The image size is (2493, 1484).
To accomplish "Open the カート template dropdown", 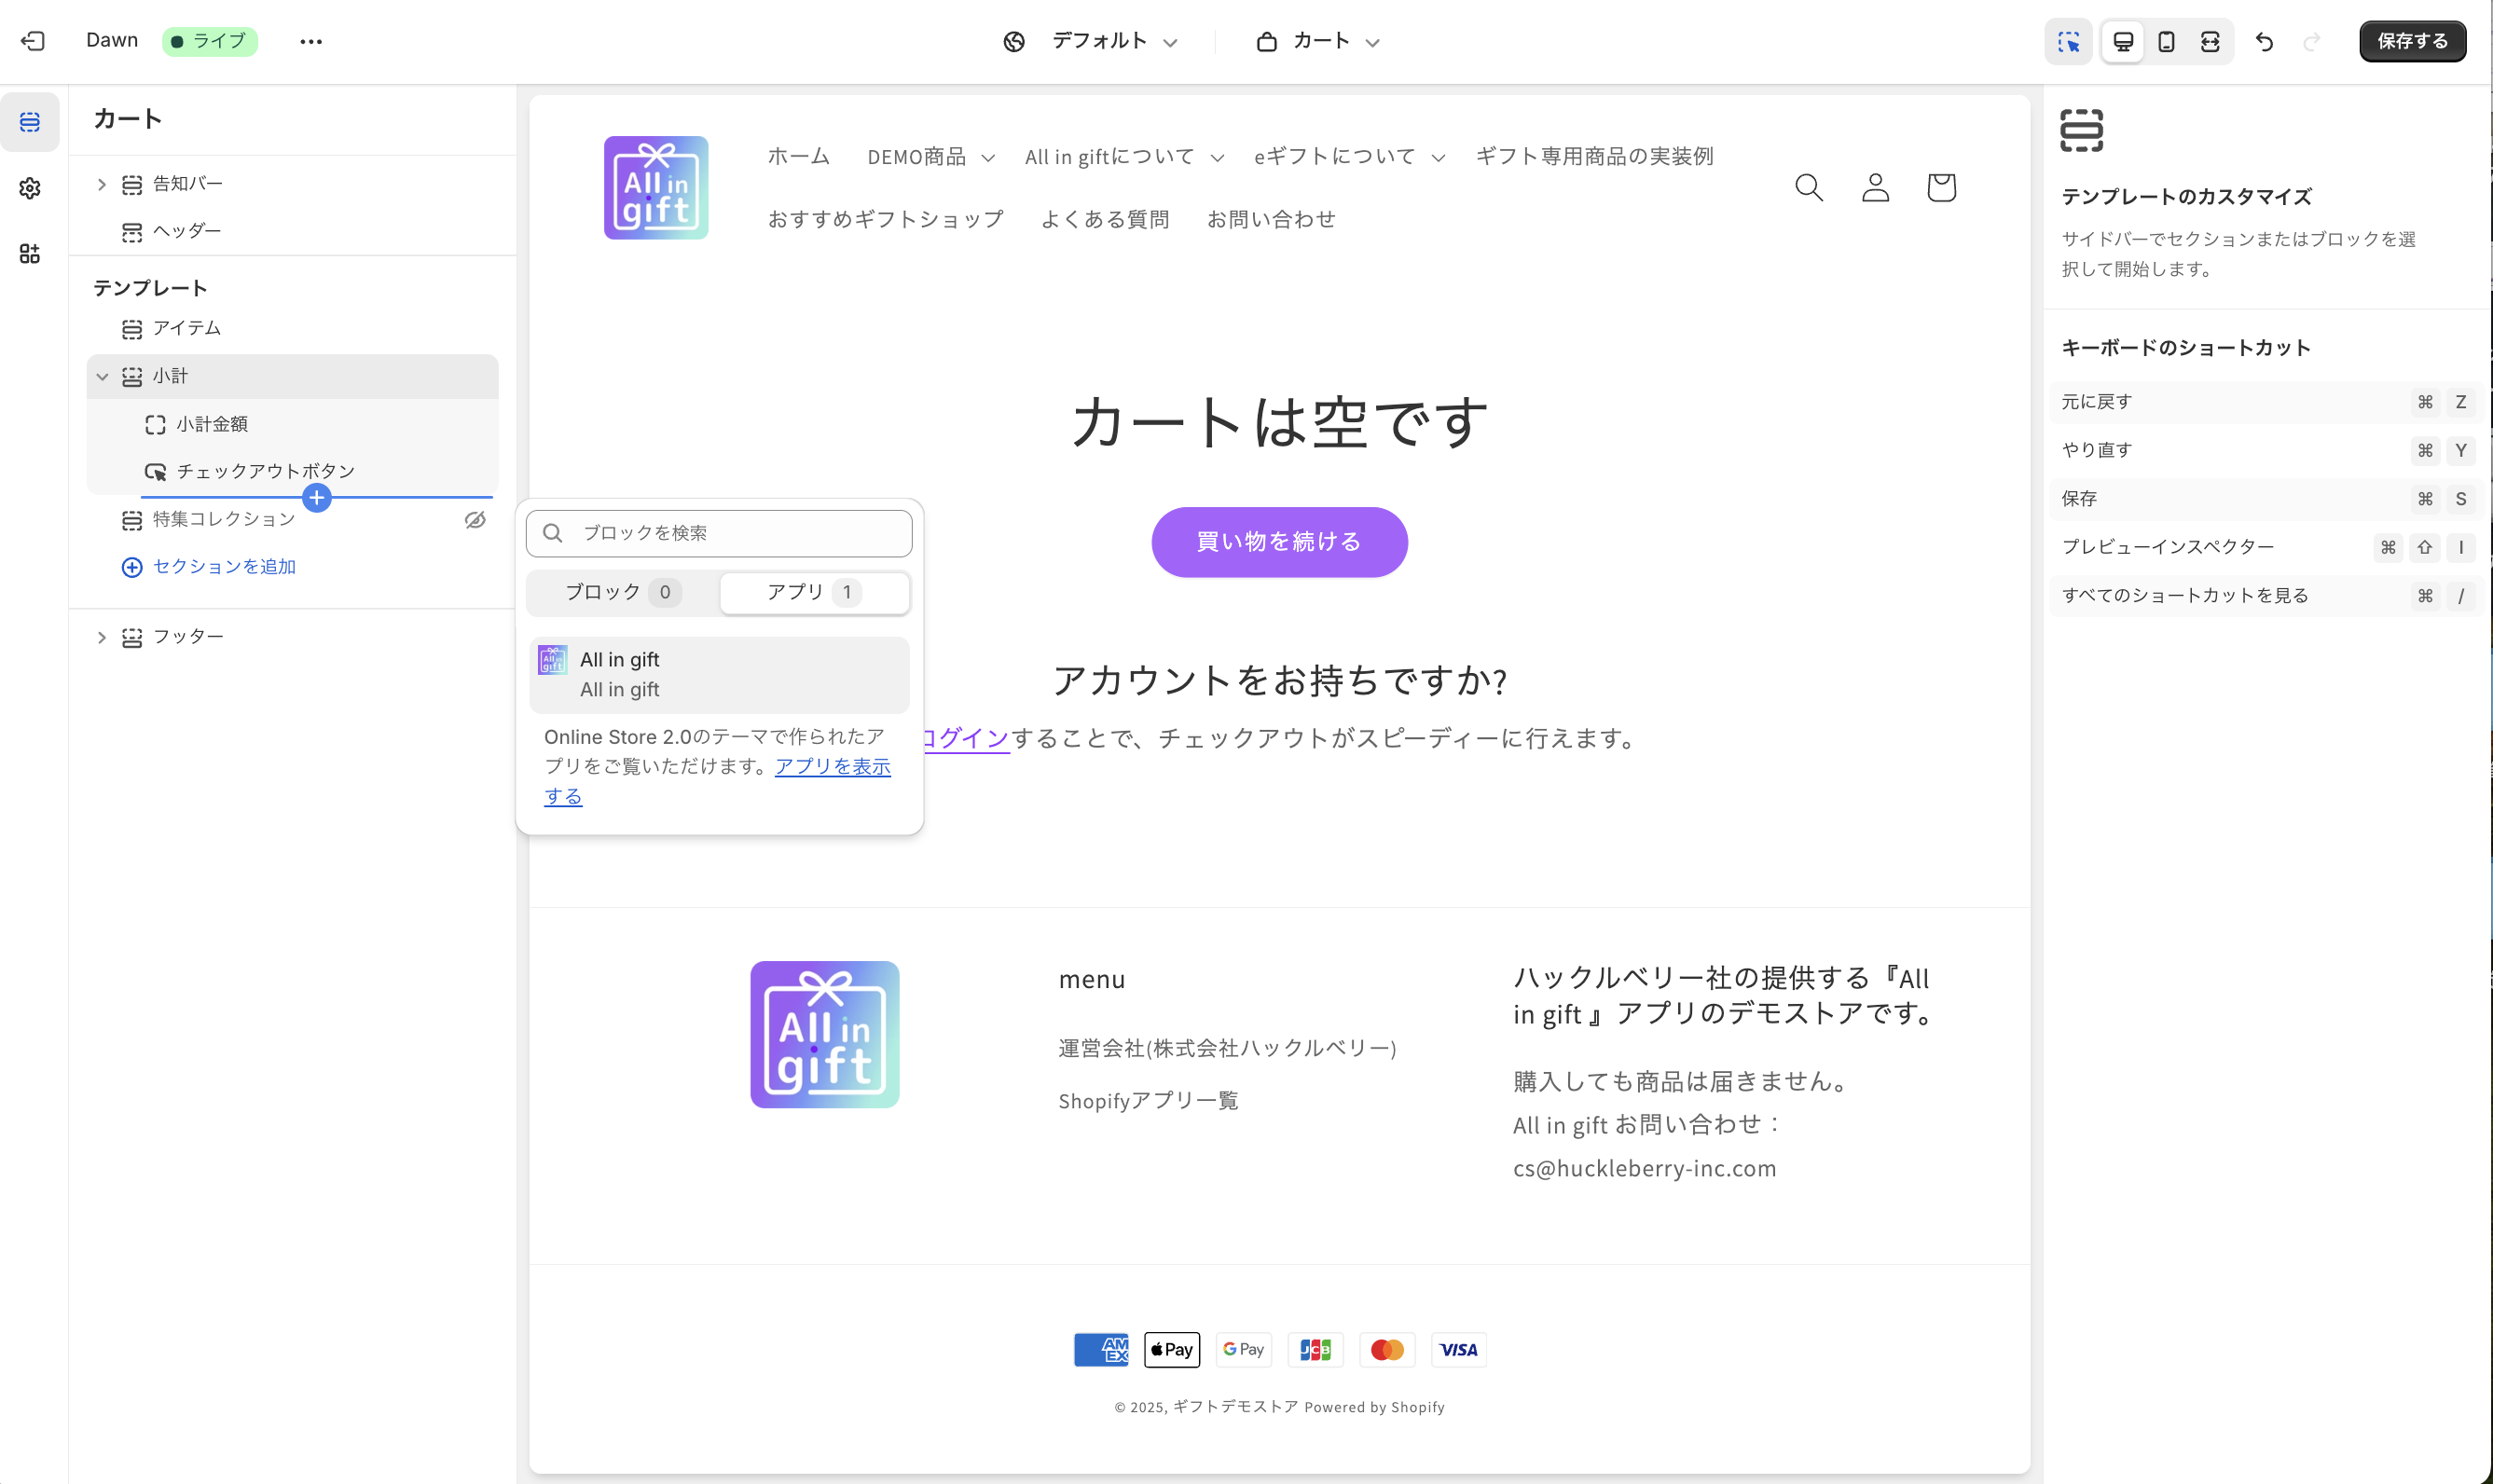I will [x=1318, y=41].
